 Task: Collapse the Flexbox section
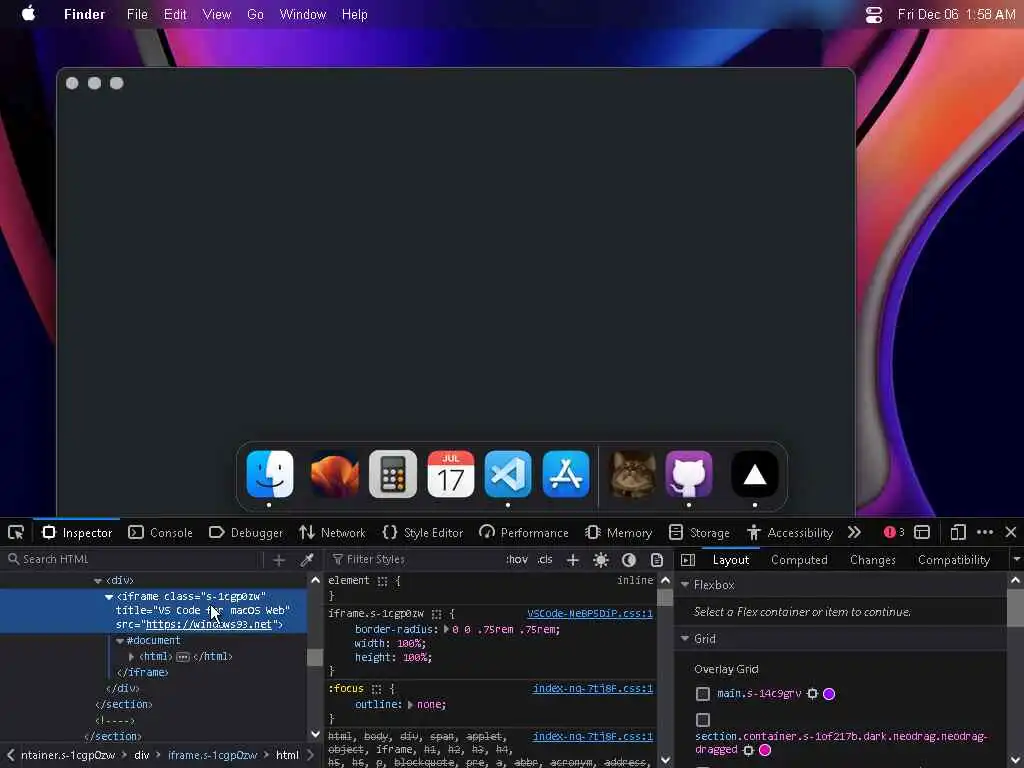click(x=685, y=584)
